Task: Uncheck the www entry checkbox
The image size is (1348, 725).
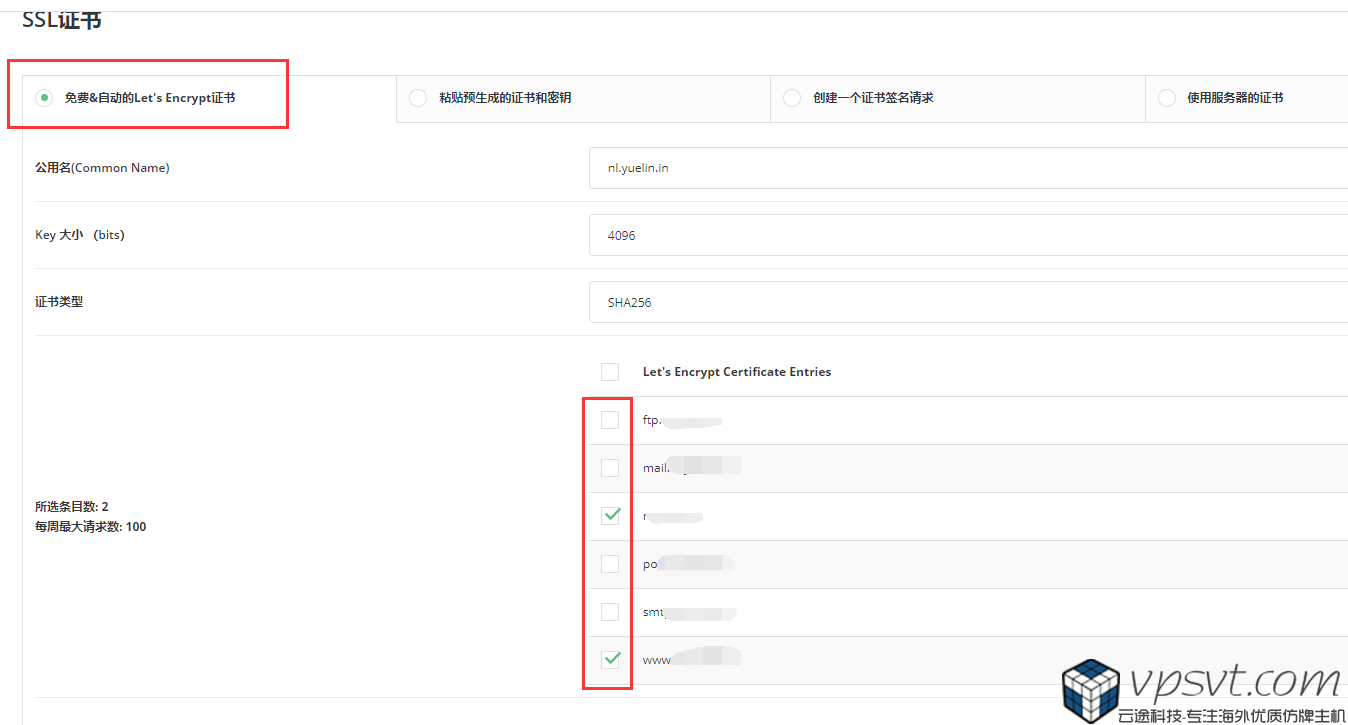Action: pos(609,659)
